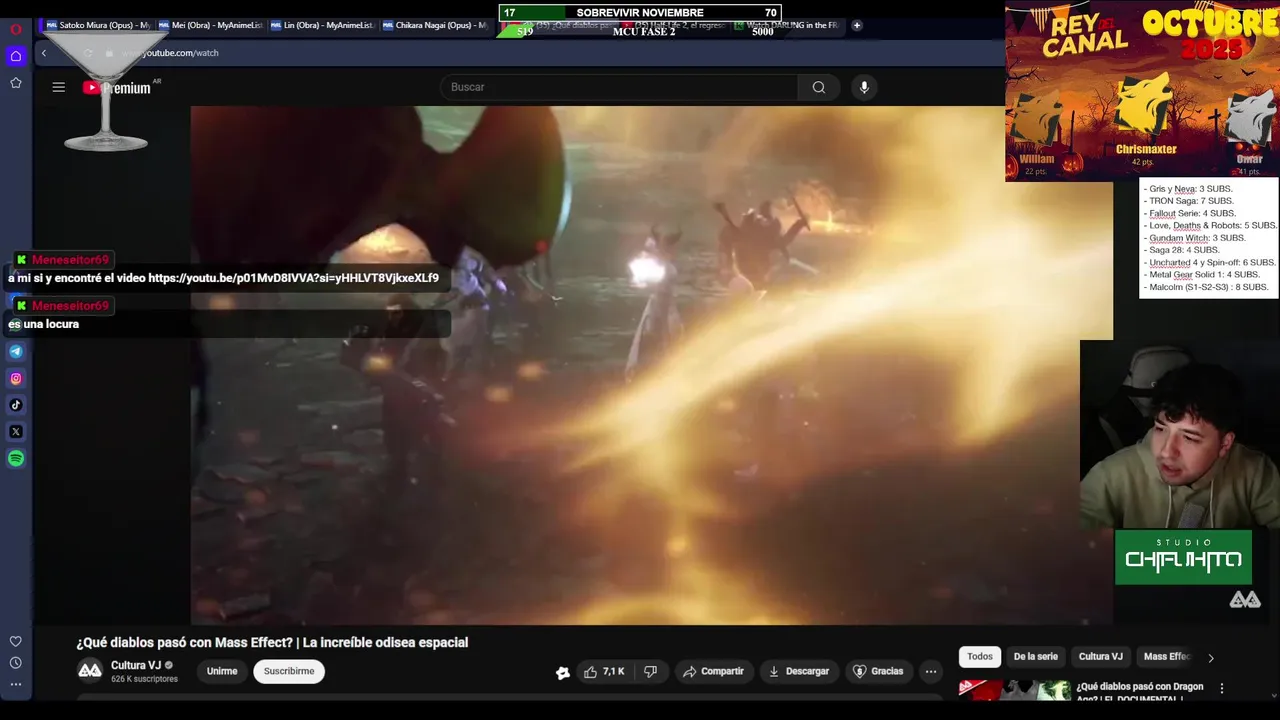
Task: Switch to Mei (Obra) MyAnimeList tab
Action: coord(210,25)
